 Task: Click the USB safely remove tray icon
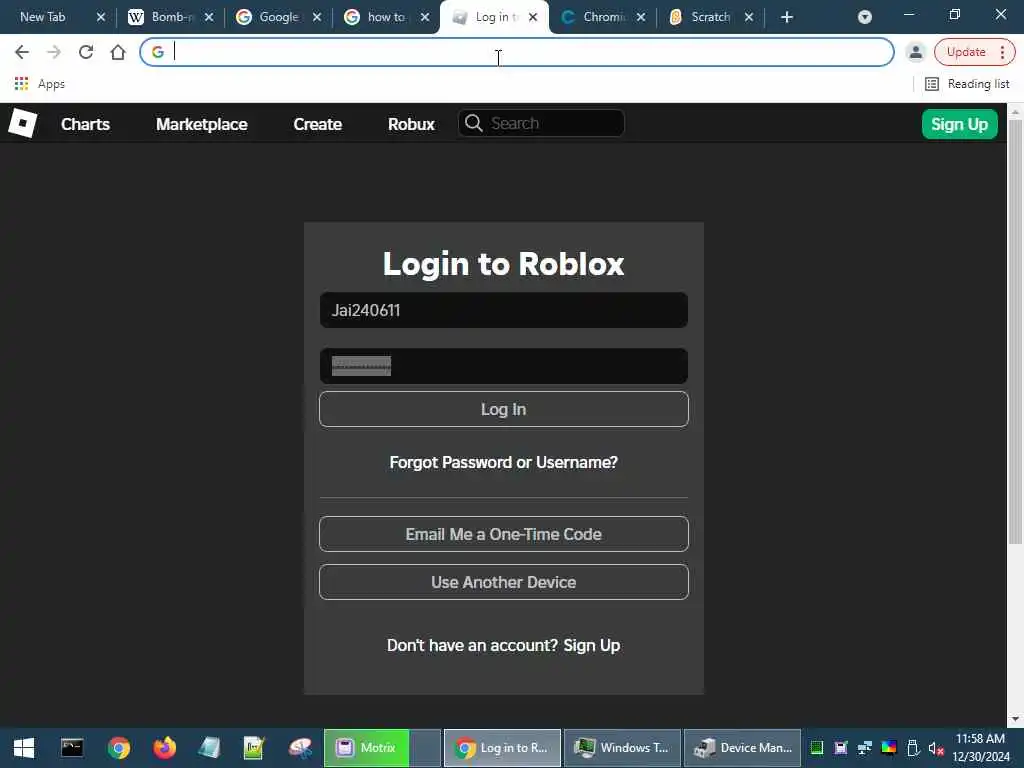[x=913, y=748]
